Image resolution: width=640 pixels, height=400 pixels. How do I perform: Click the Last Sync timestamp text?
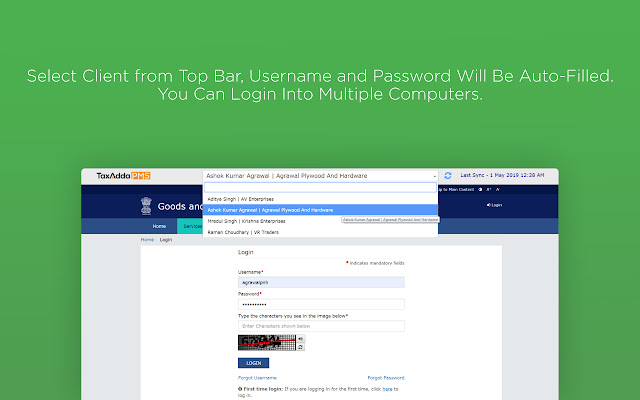click(502, 175)
